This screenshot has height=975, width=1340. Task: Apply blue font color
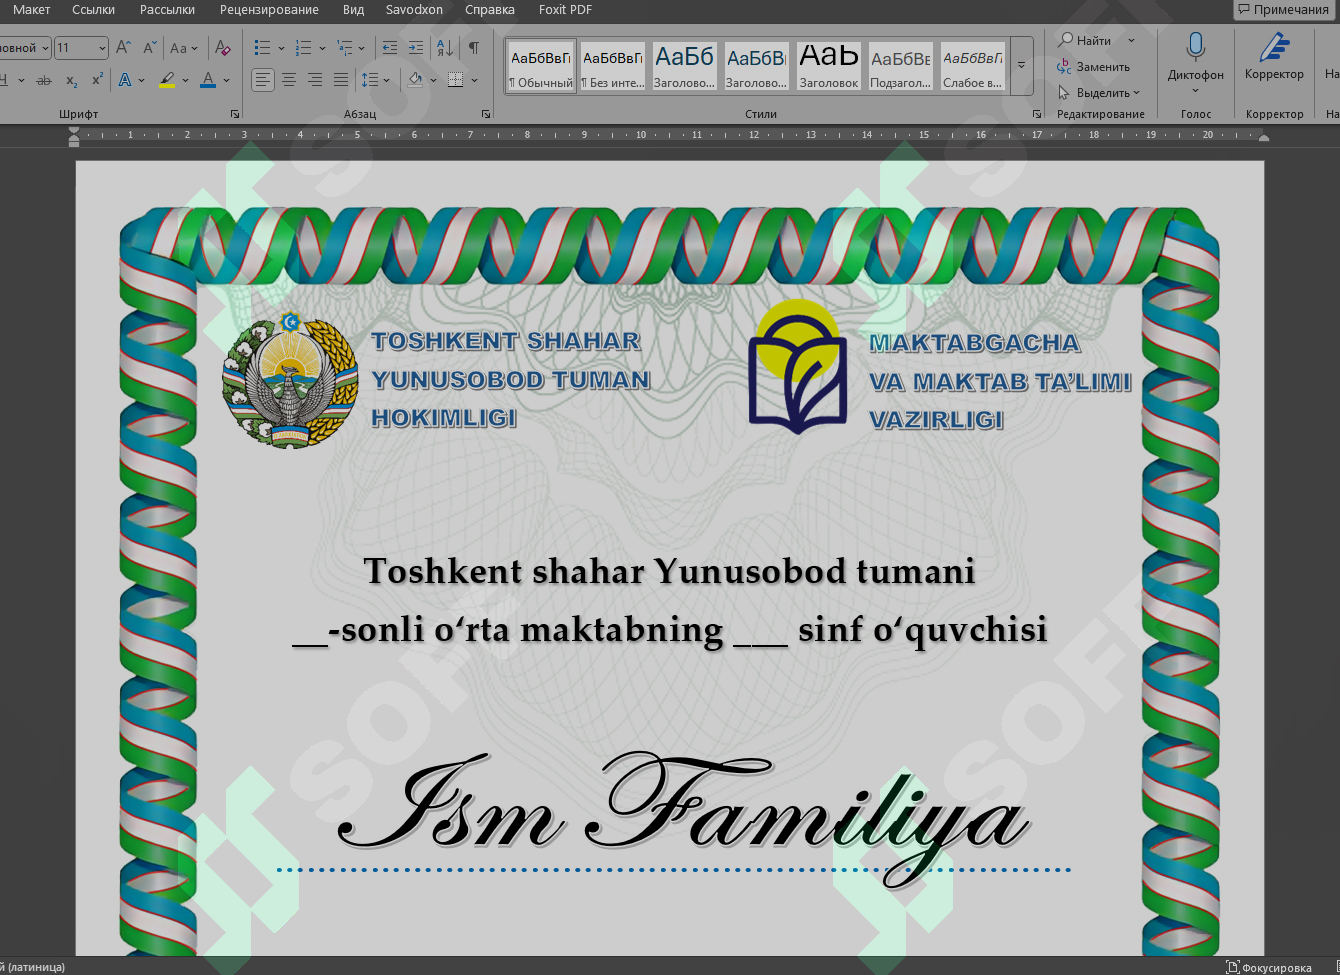208,80
